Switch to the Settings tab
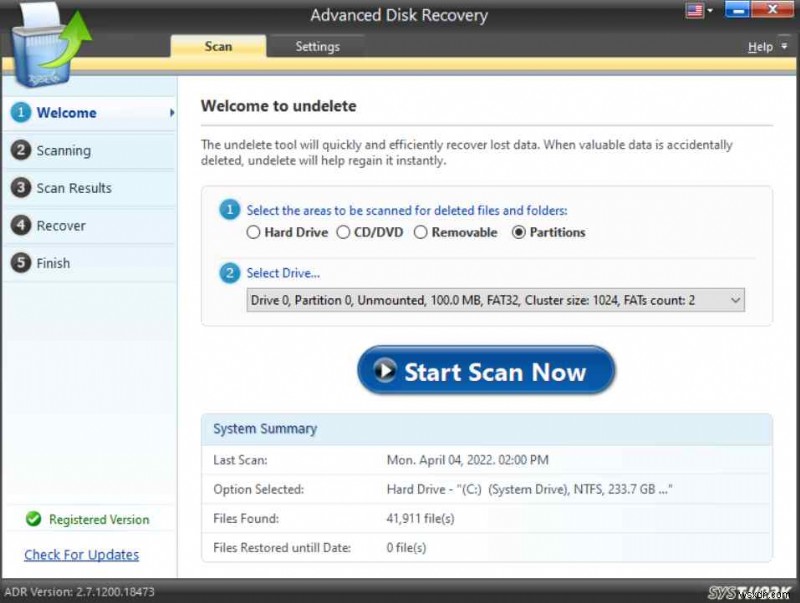800x603 pixels. 317,46
